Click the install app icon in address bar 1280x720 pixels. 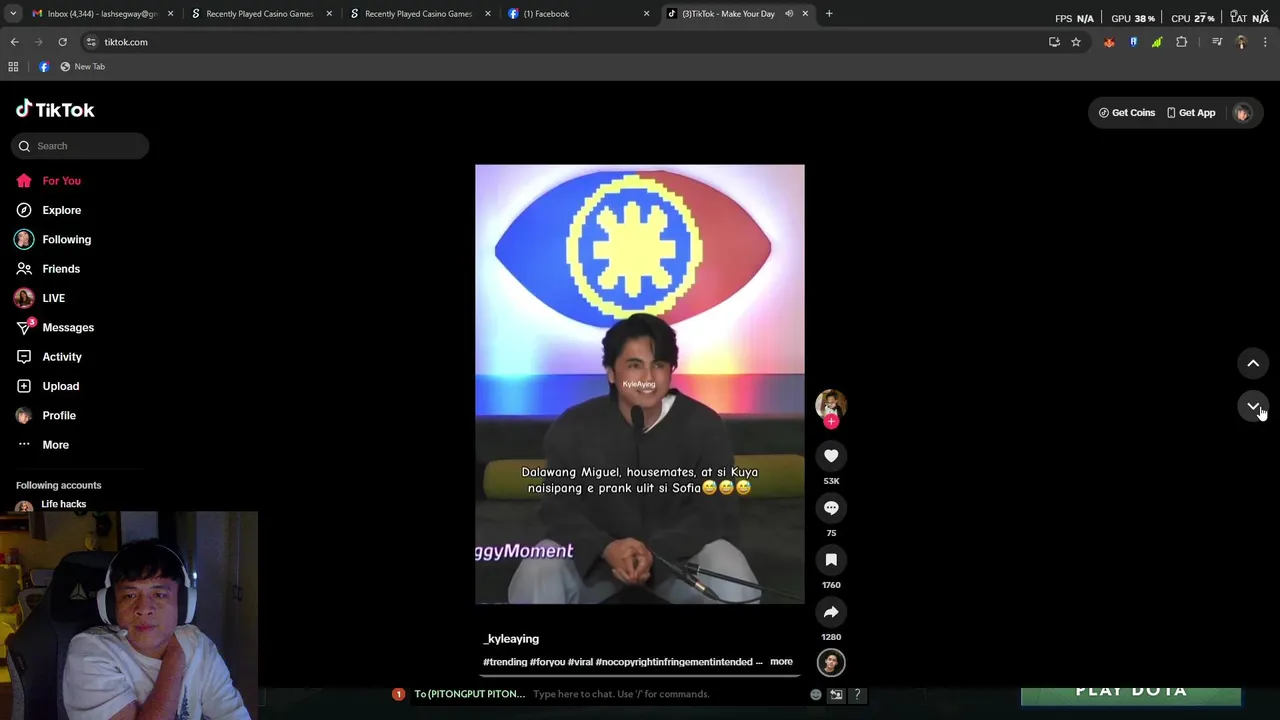click(1054, 42)
